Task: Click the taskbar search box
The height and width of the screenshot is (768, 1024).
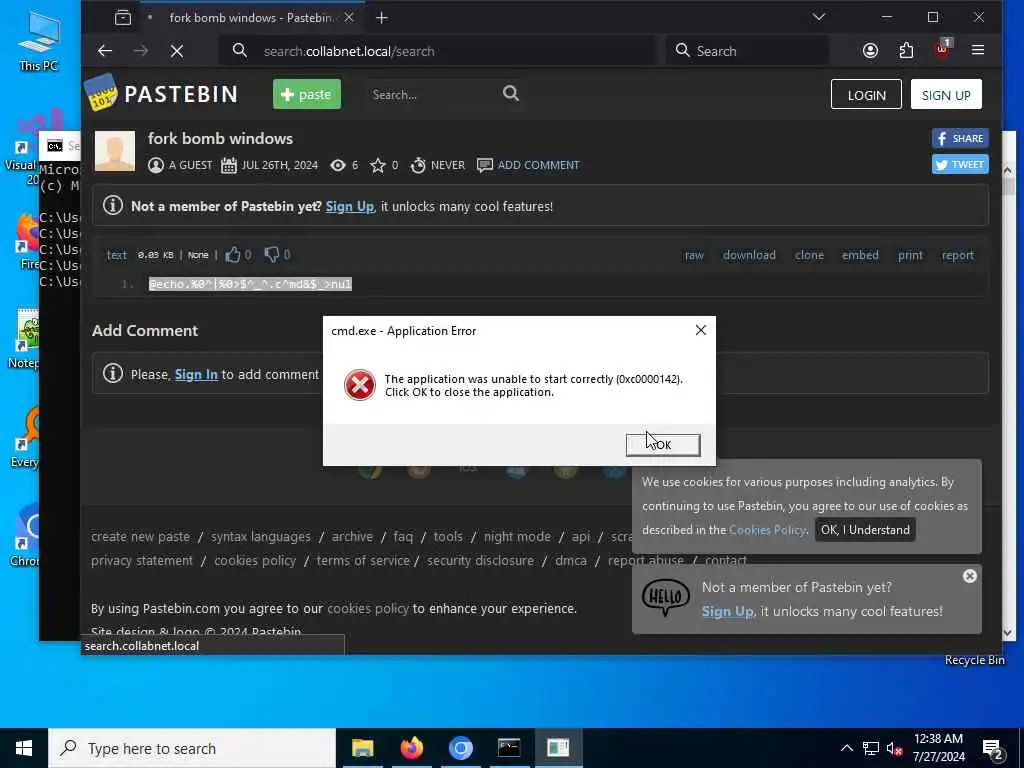Action: pos(192,748)
